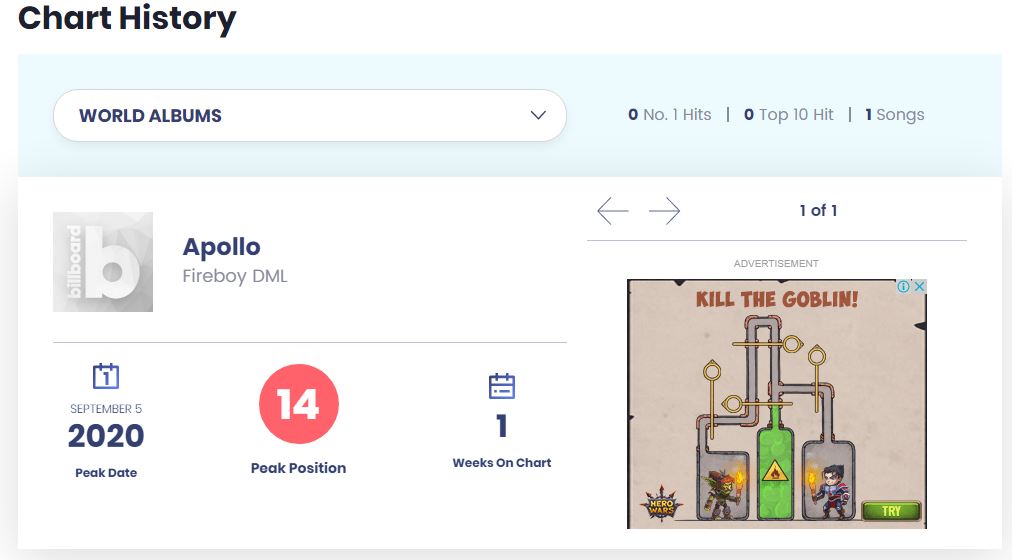Close the advertisement with the X icon
Screen dimensions: 1012x560
point(919,286)
